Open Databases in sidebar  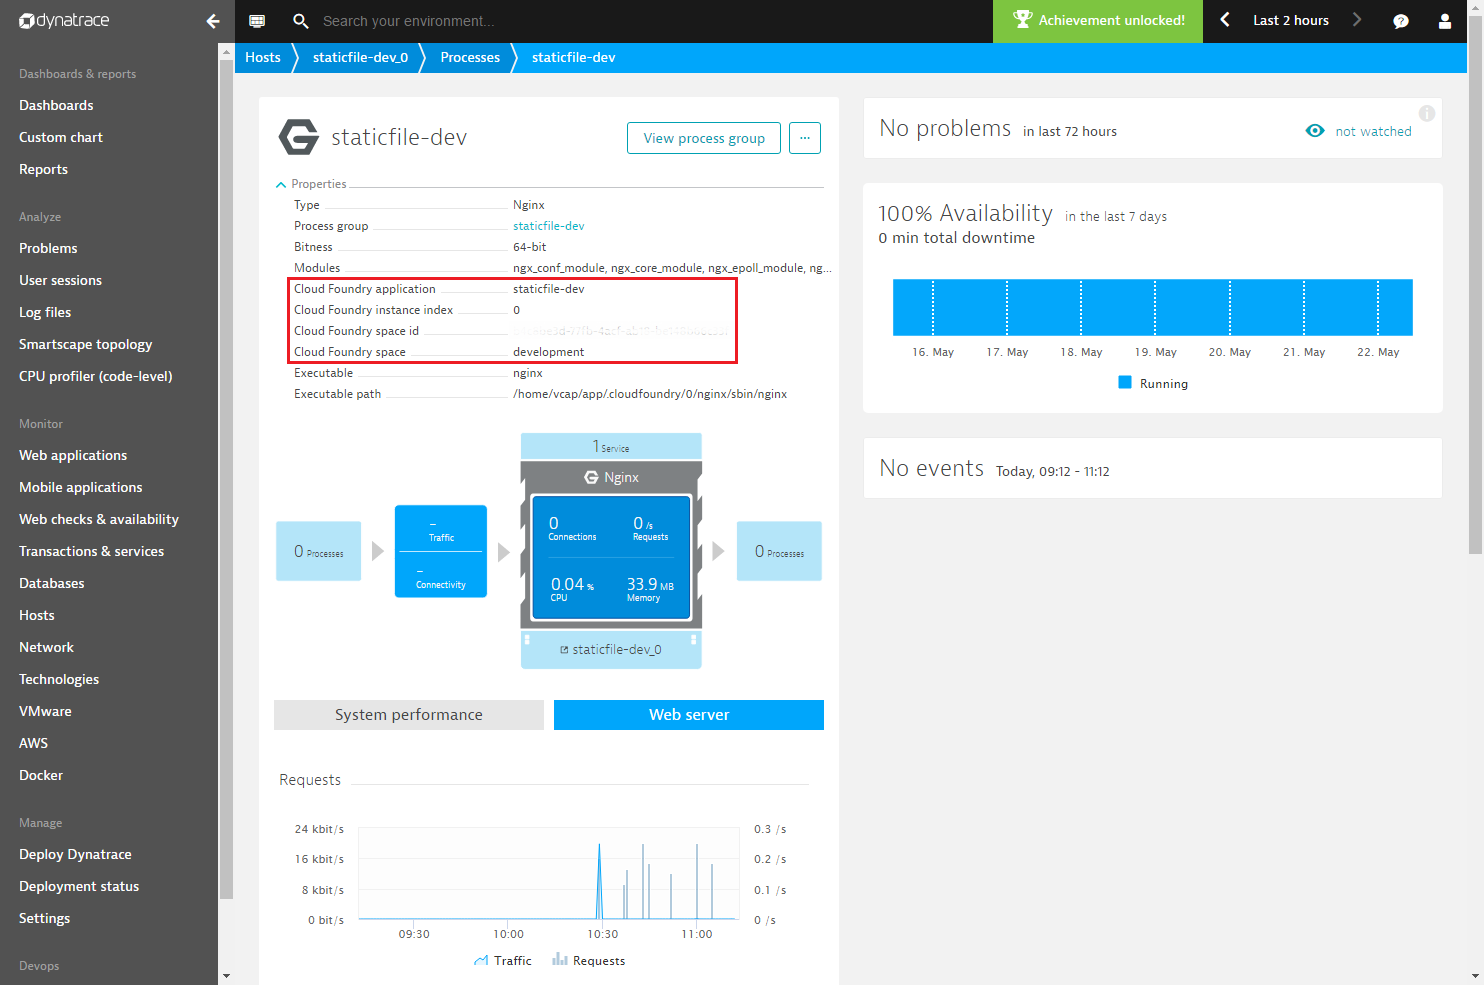[x=52, y=583]
